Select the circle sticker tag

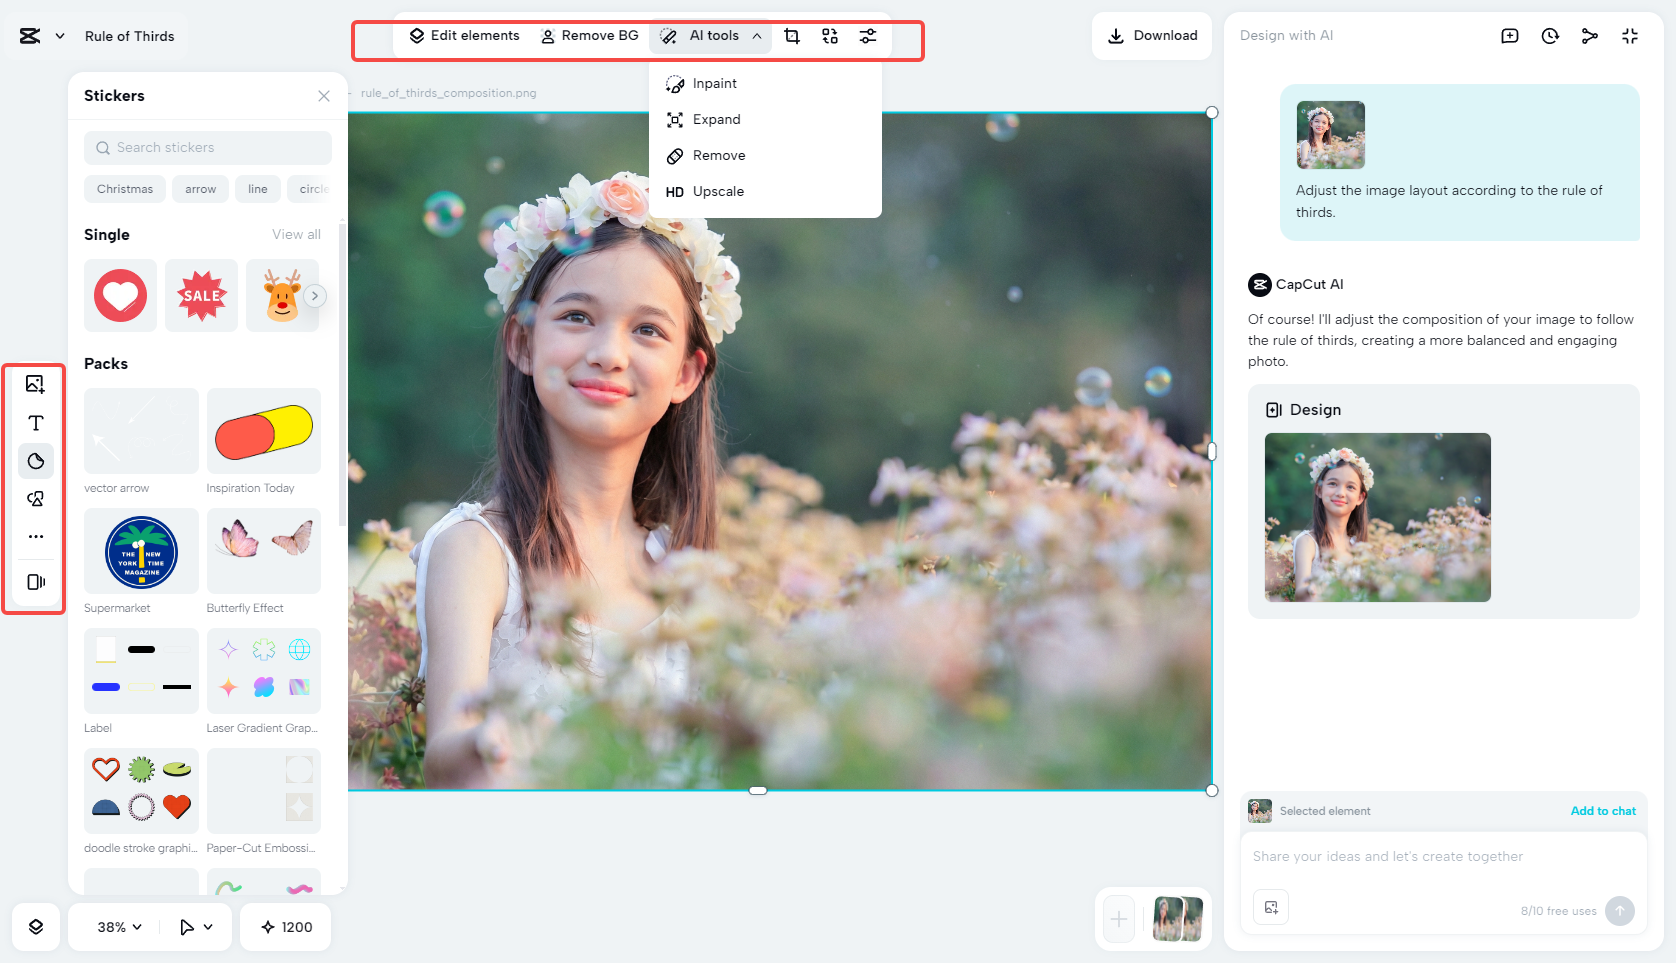[x=313, y=189]
